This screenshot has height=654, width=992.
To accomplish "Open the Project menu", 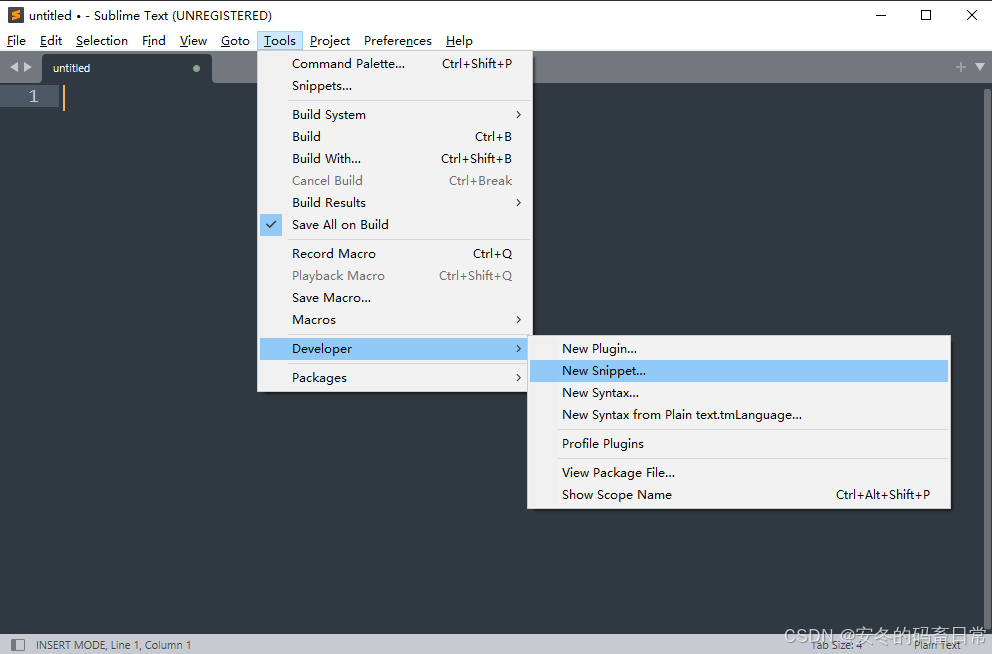I will tap(330, 40).
